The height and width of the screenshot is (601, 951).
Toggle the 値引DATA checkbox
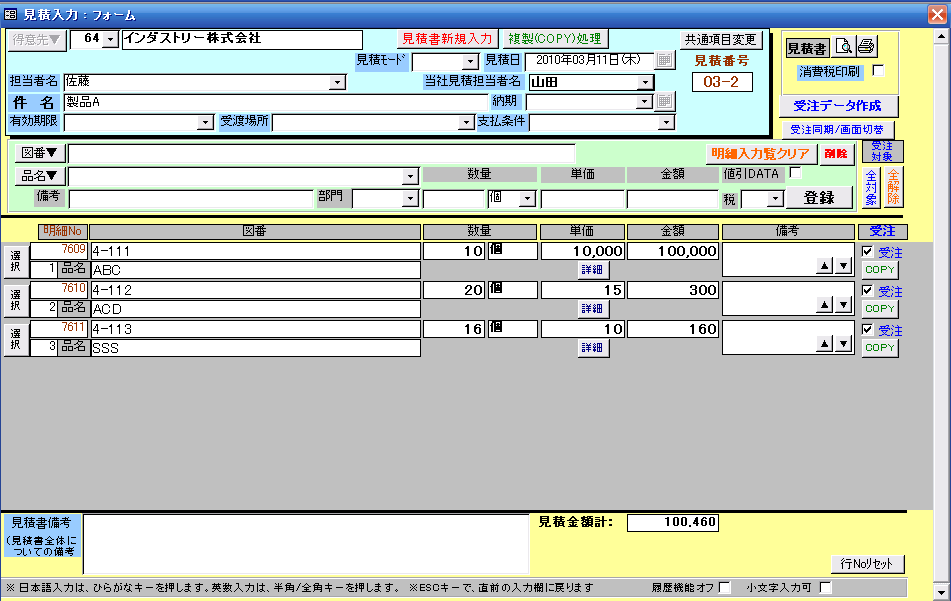pos(796,173)
